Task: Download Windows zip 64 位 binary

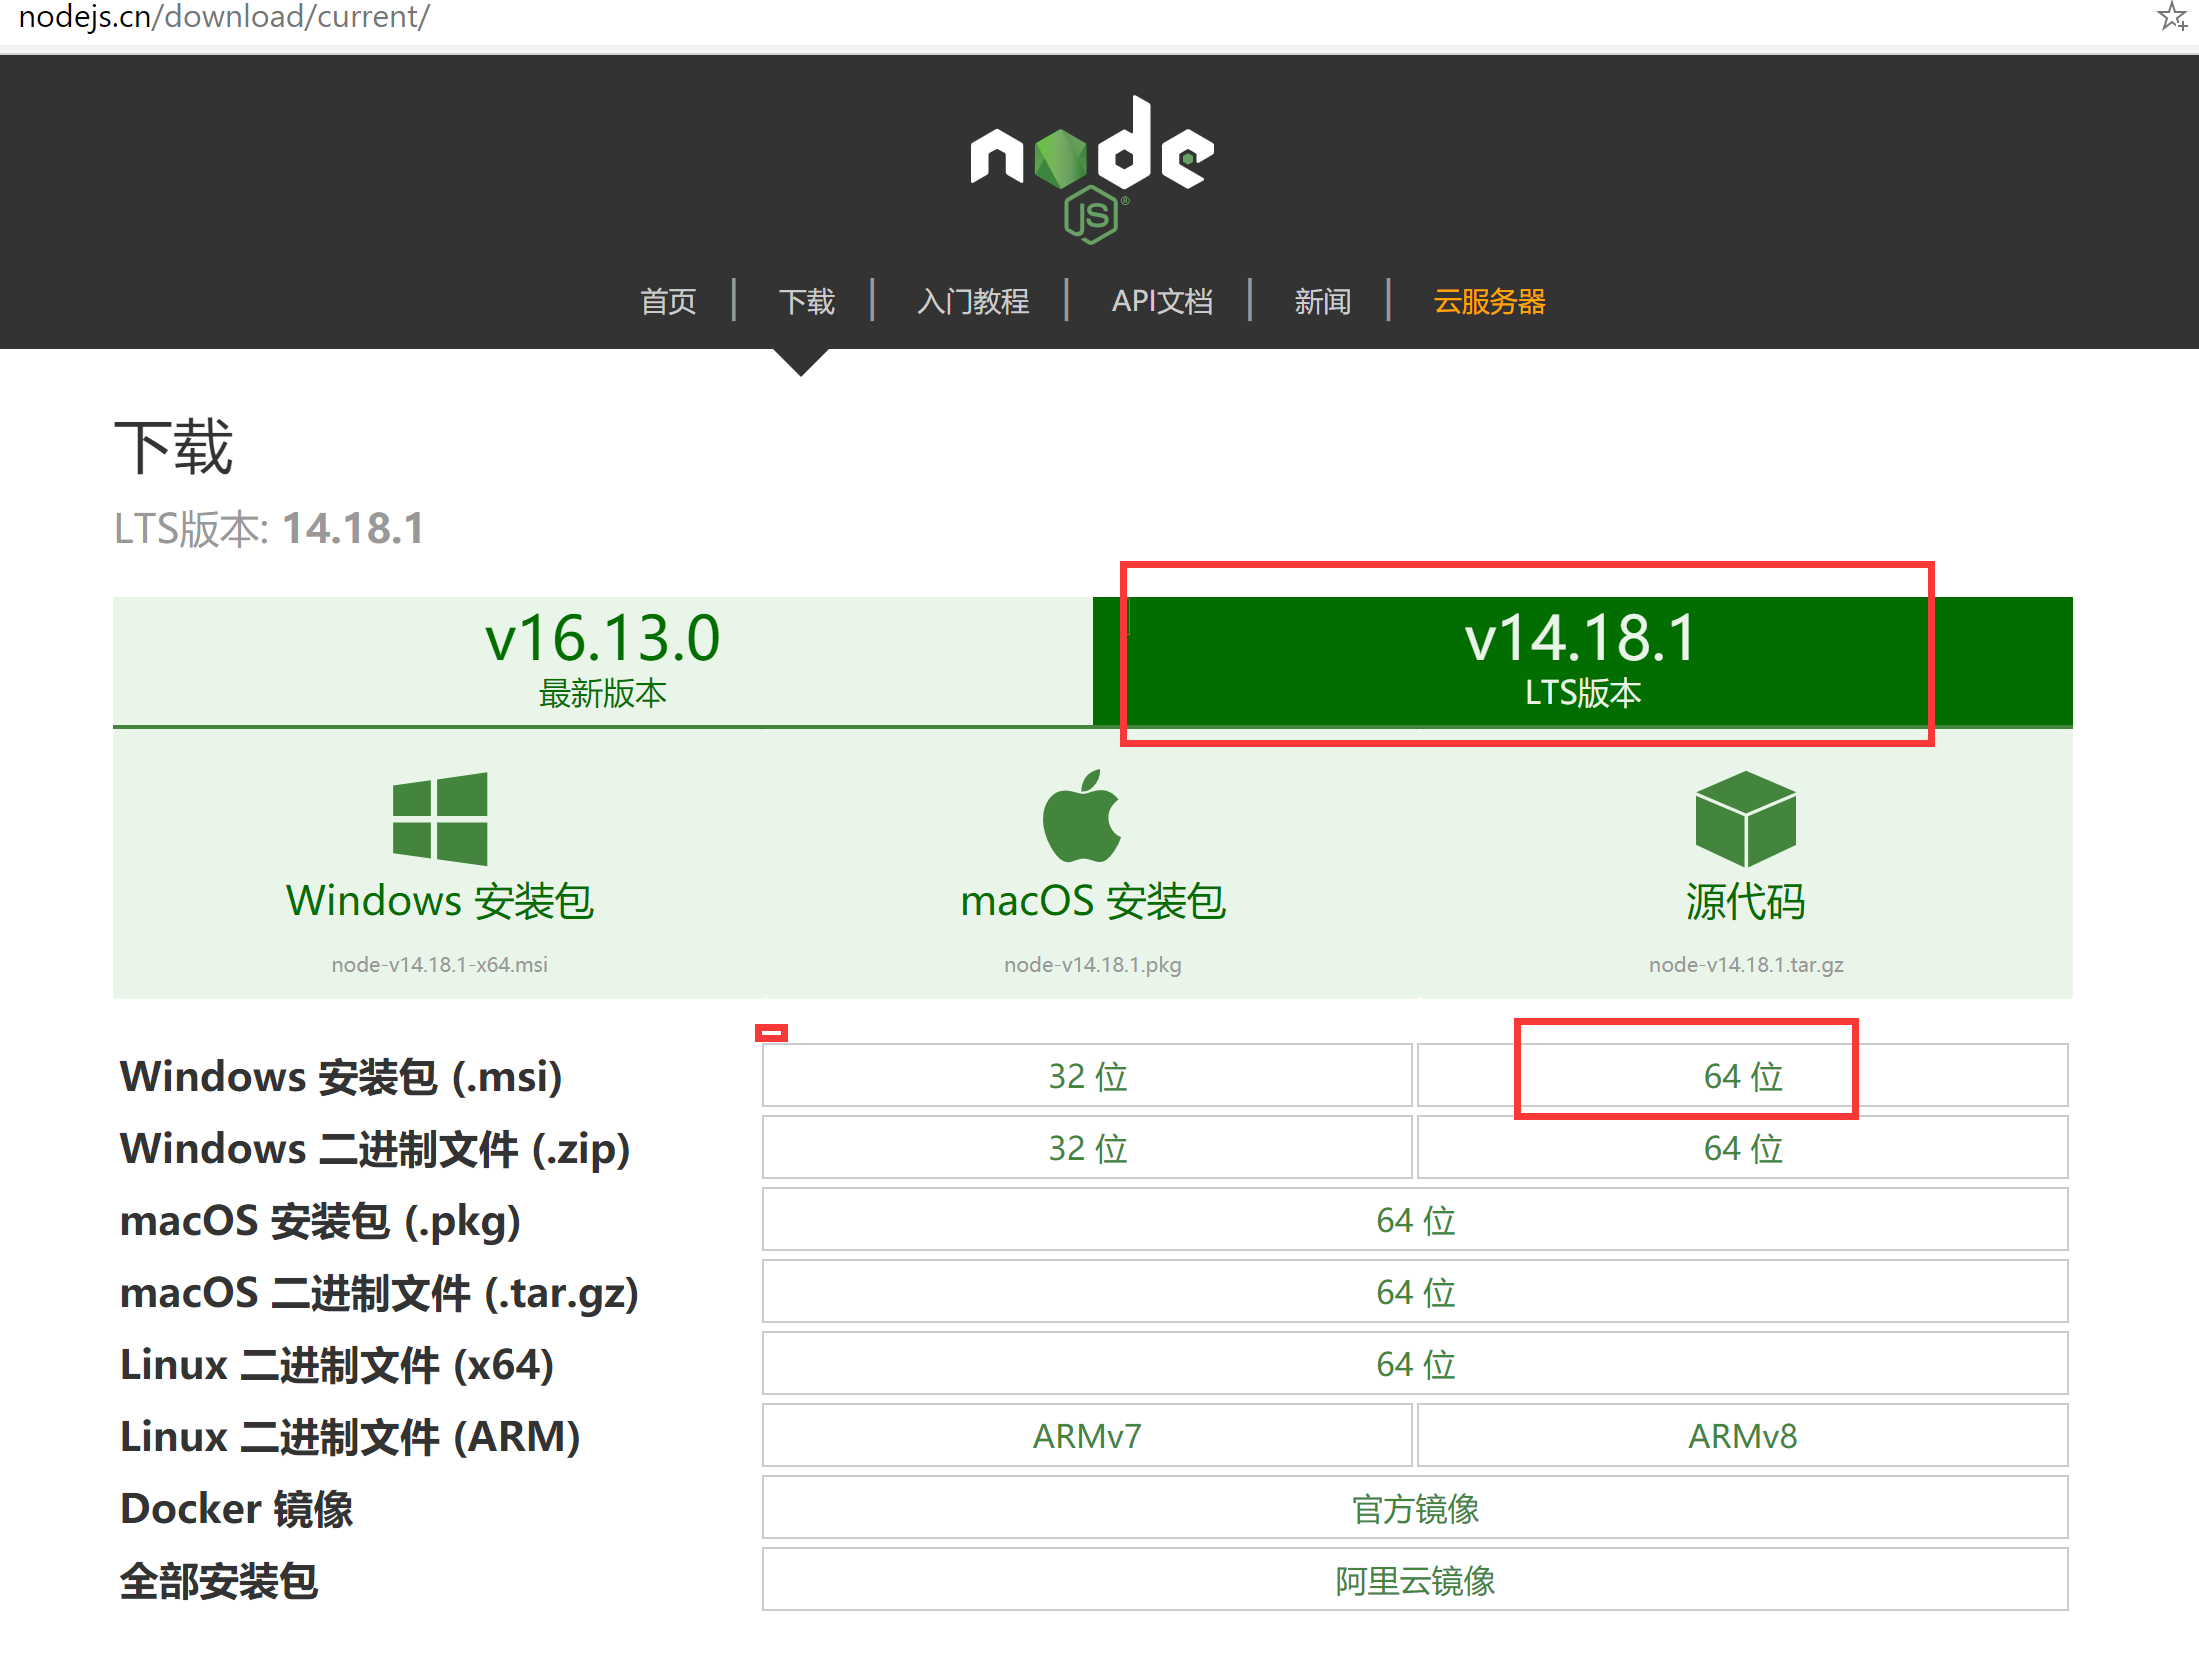Action: (1742, 1148)
